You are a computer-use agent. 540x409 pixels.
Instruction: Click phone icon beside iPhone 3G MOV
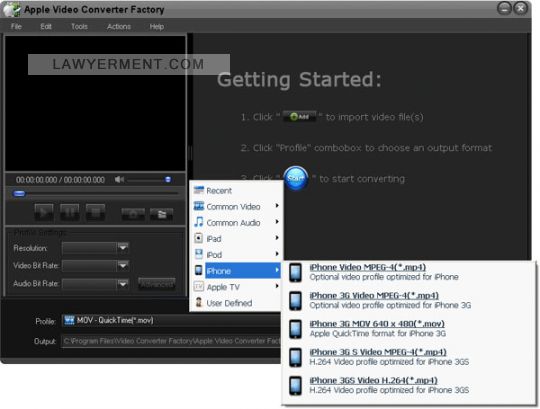(x=295, y=329)
